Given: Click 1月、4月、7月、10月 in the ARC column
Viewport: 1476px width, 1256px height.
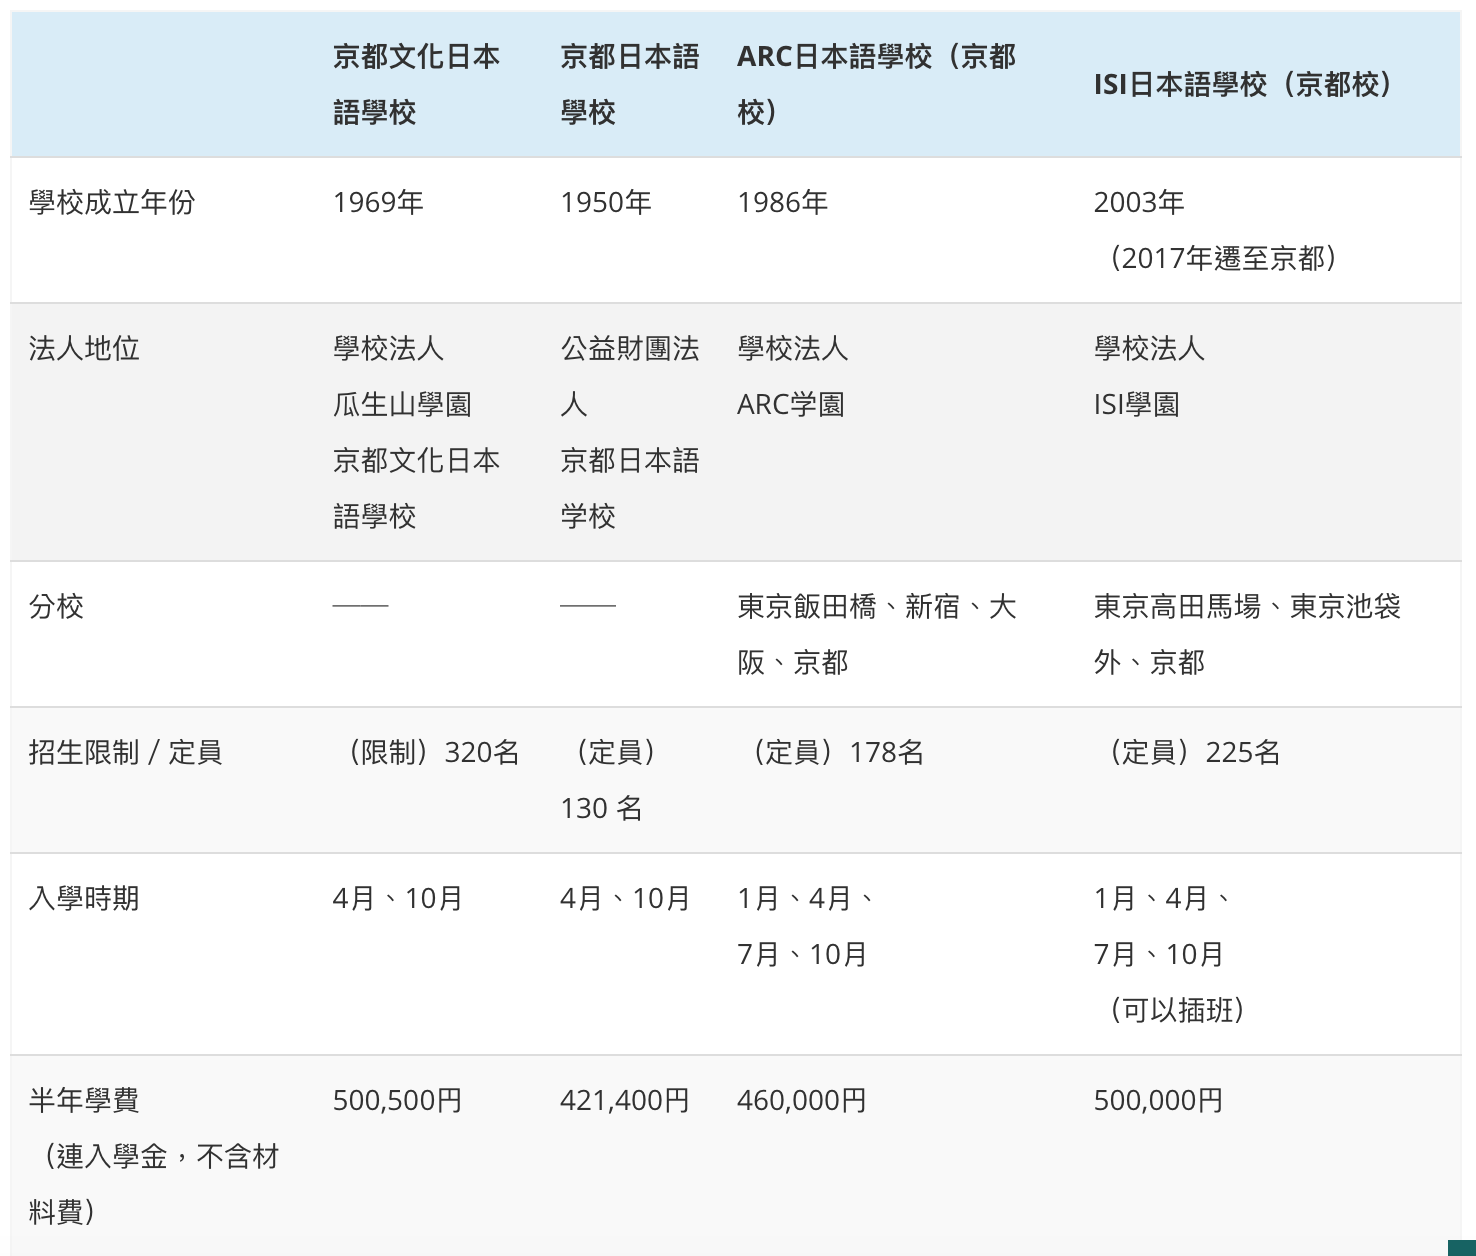Looking at the screenshot, I should tap(806, 927).
